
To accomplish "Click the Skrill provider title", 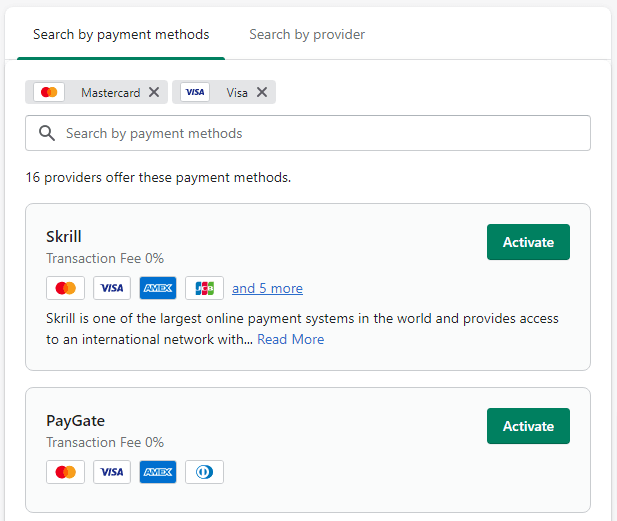I will pyautogui.click(x=64, y=236).
